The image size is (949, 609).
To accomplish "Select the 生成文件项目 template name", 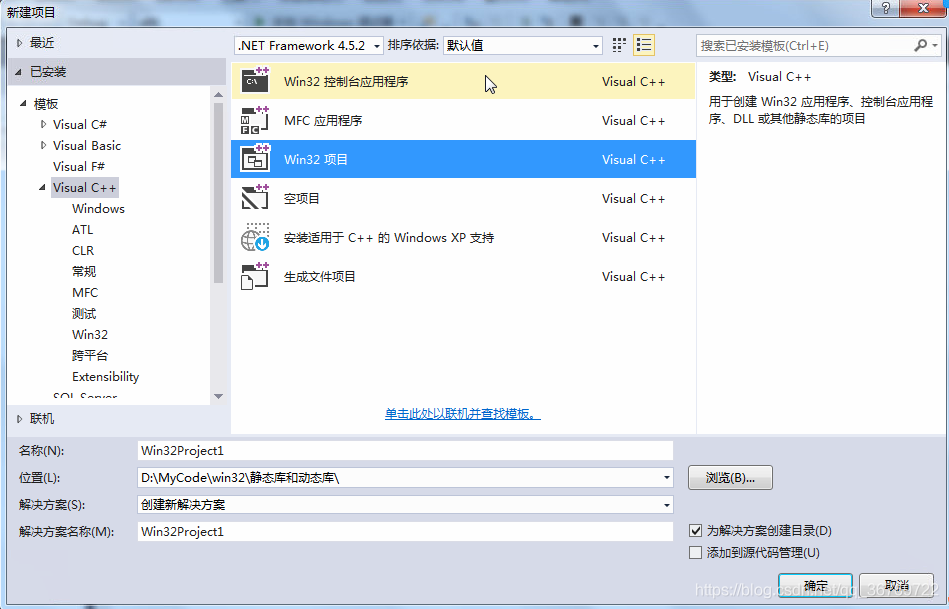I will [x=320, y=277].
